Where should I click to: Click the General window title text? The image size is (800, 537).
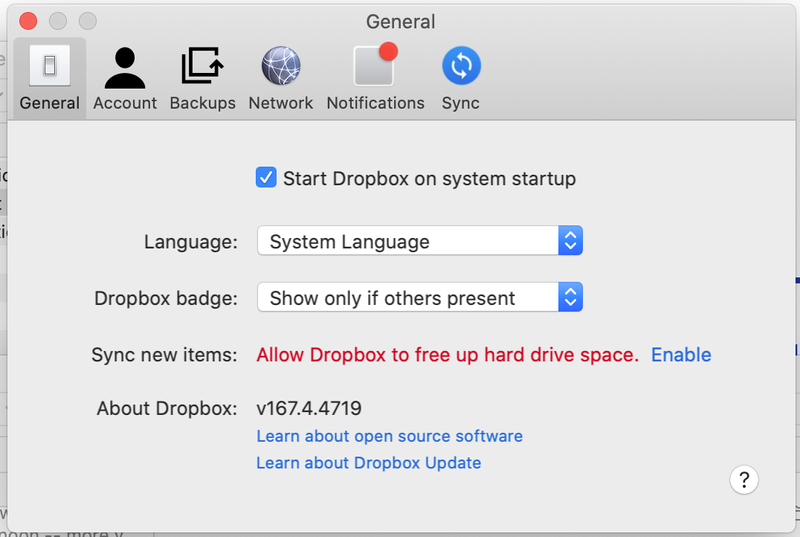coord(400,21)
